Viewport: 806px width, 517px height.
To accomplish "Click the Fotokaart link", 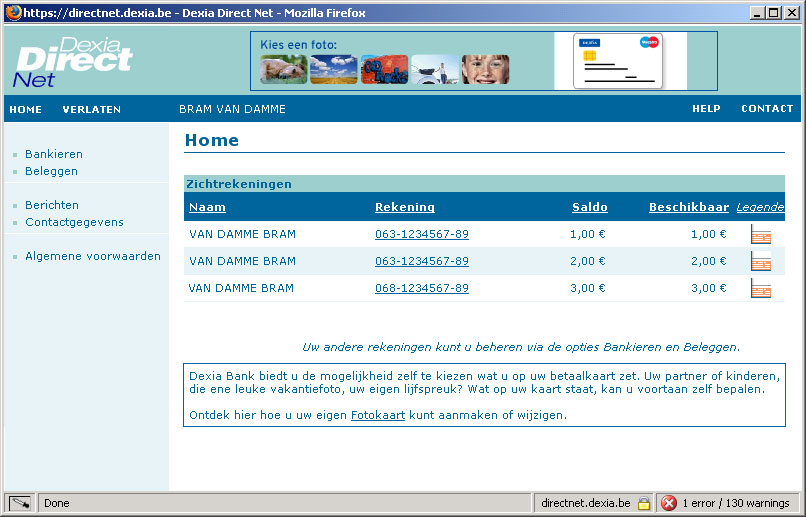I will click(x=377, y=415).
